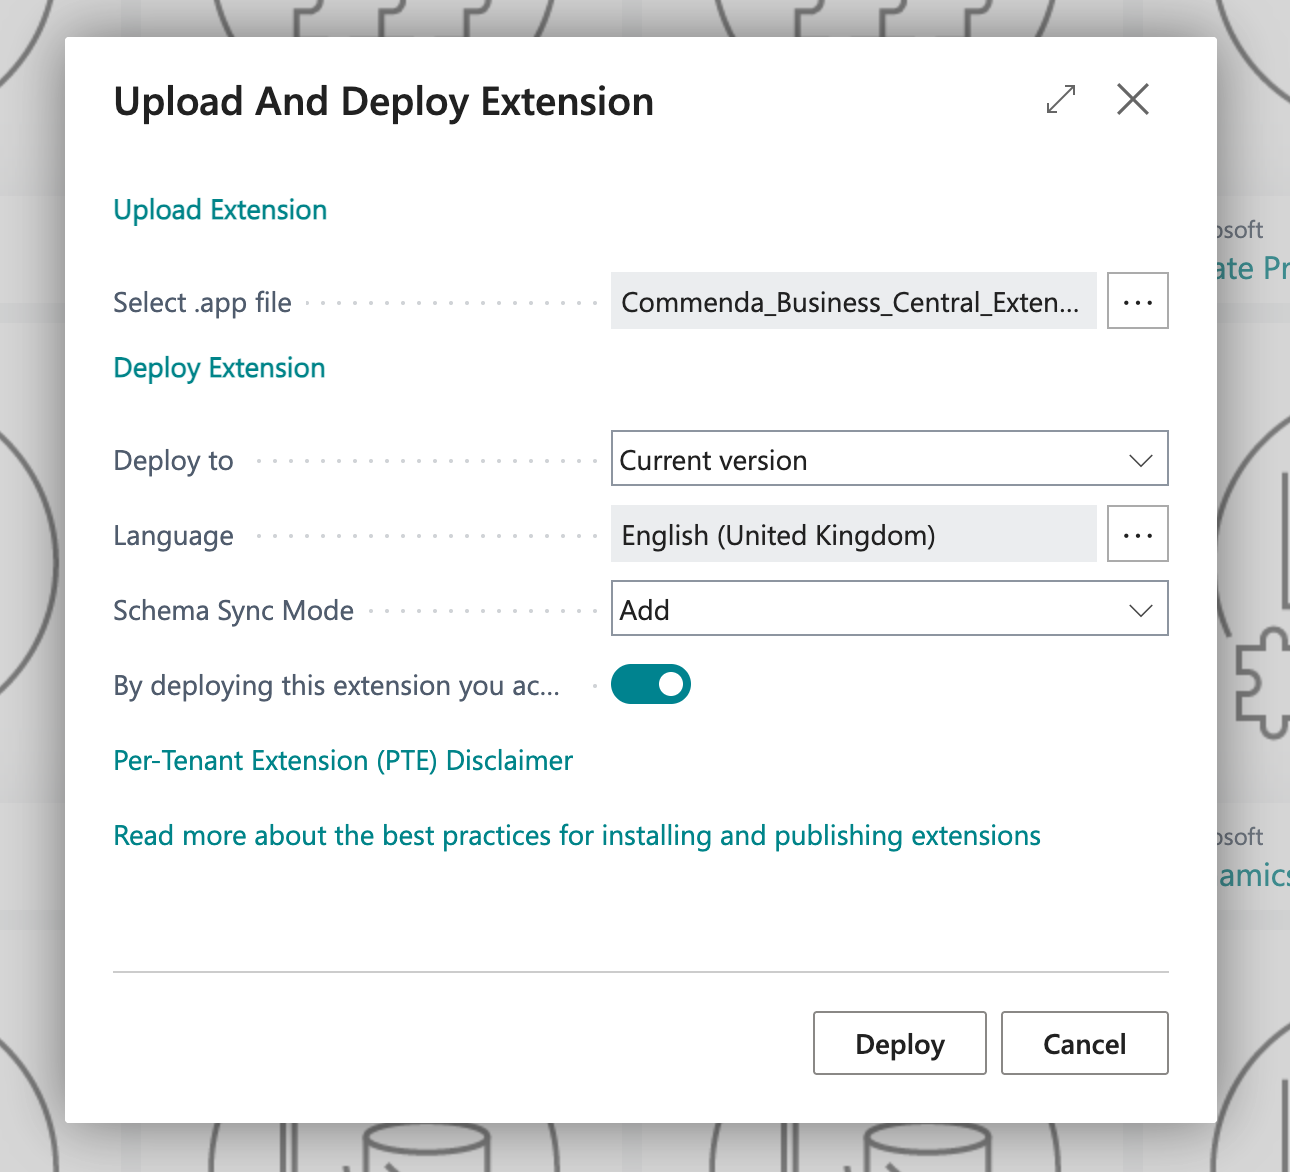Click the 'Deploy to' label
This screenshot has height=1172, width=1290.
pyautogui.click(x=173, y=461)
